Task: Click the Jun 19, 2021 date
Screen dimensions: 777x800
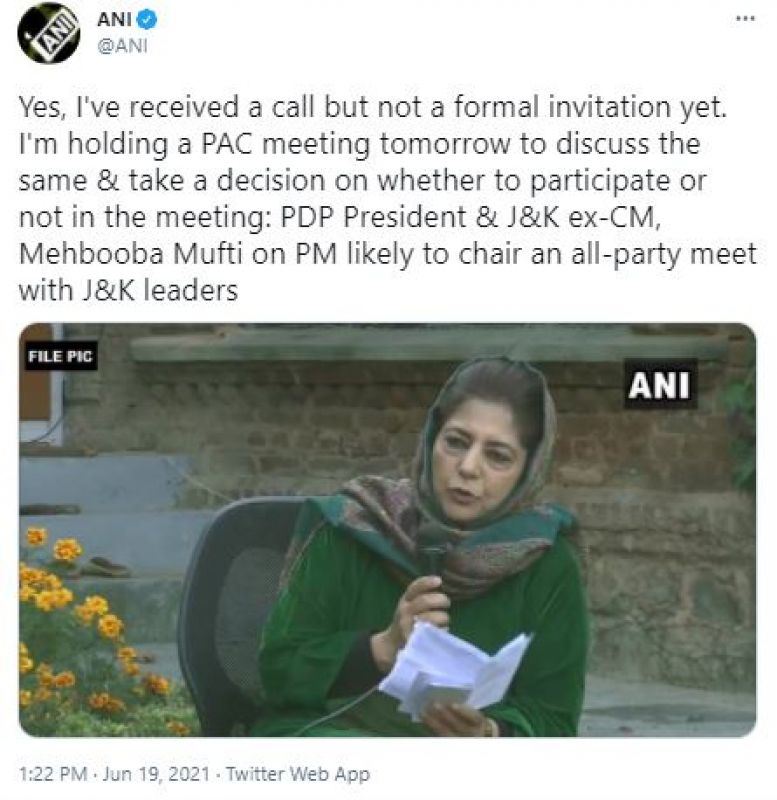Action: [x=156, y=774]
